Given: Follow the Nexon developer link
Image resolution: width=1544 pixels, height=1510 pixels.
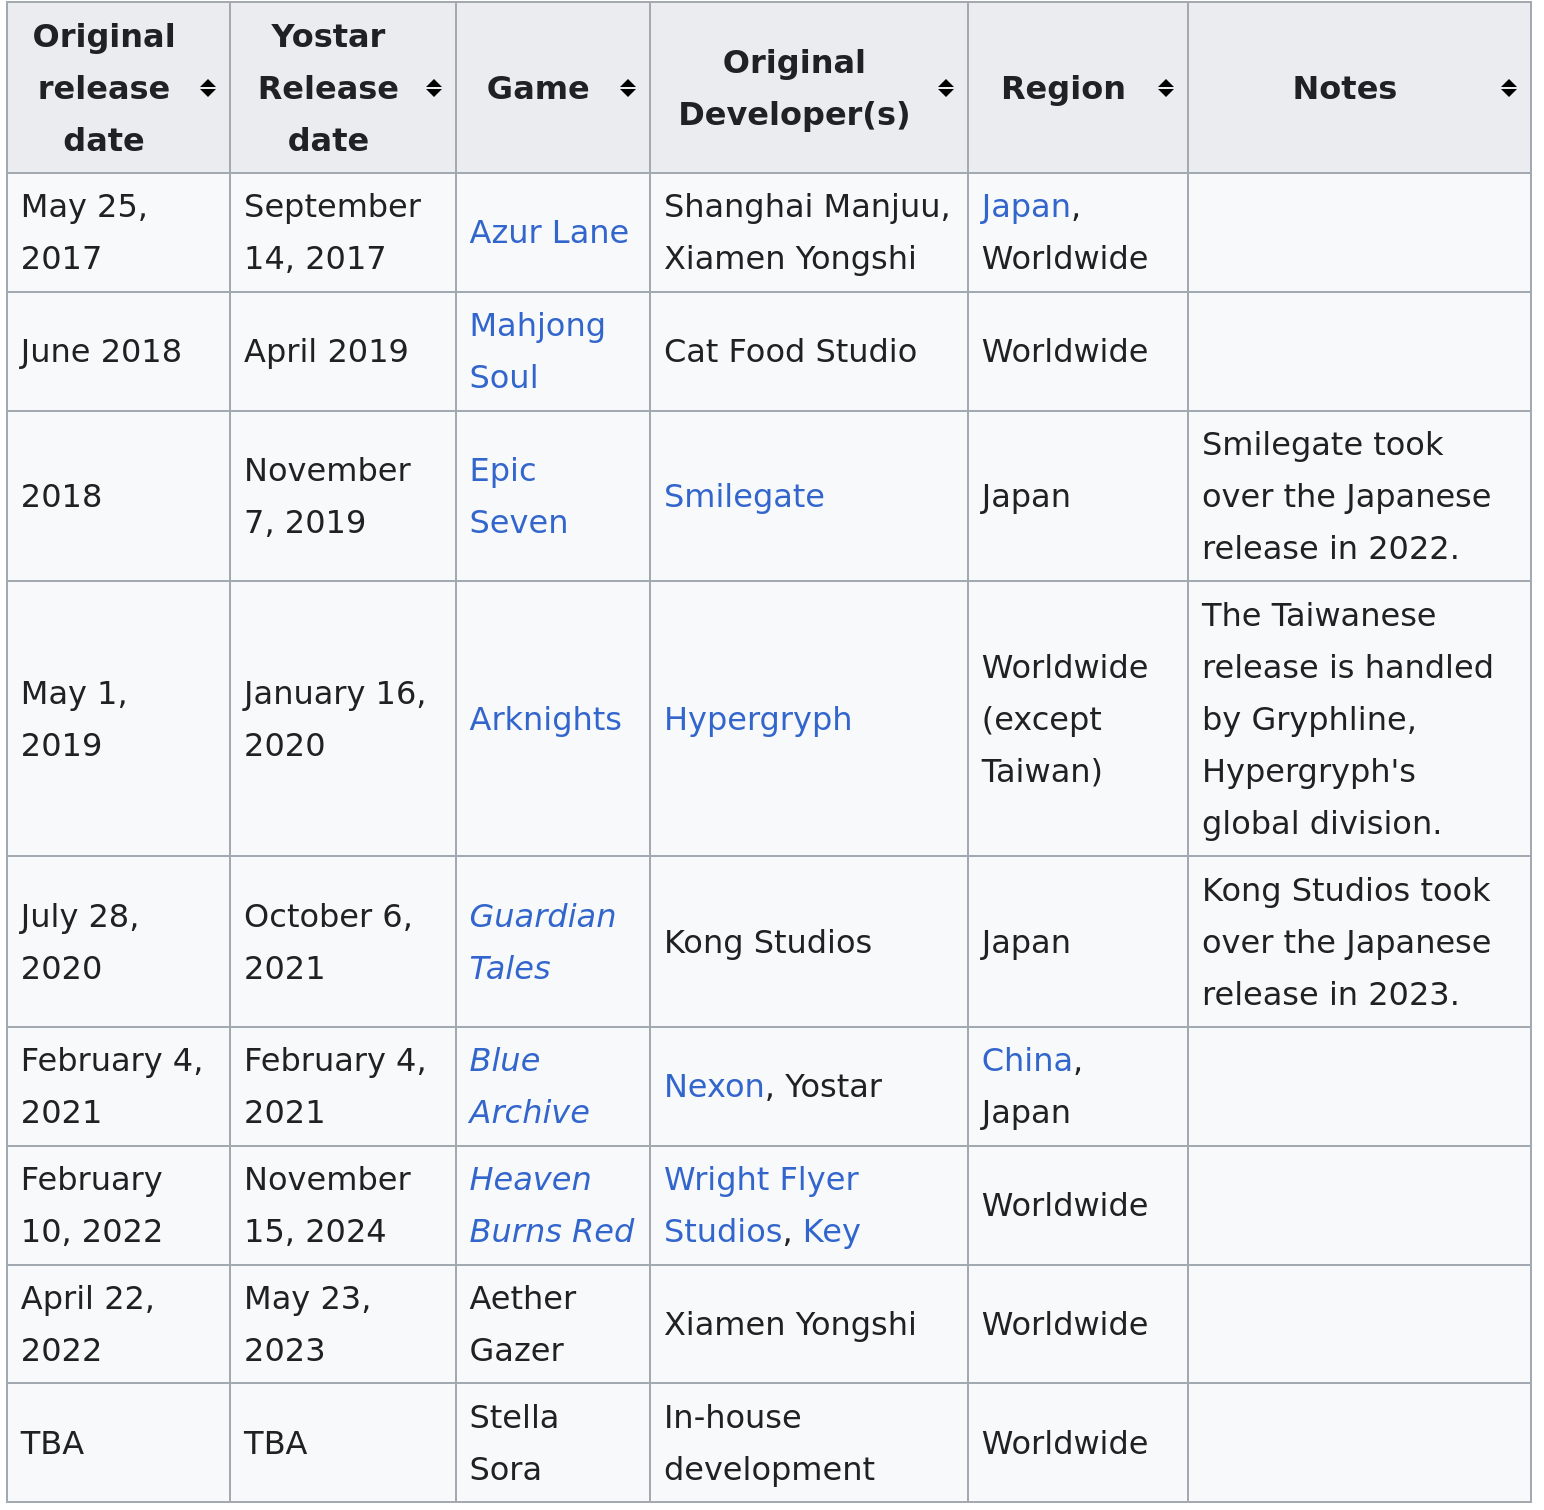Looking at the screenshot, I should coord(714,1086).
